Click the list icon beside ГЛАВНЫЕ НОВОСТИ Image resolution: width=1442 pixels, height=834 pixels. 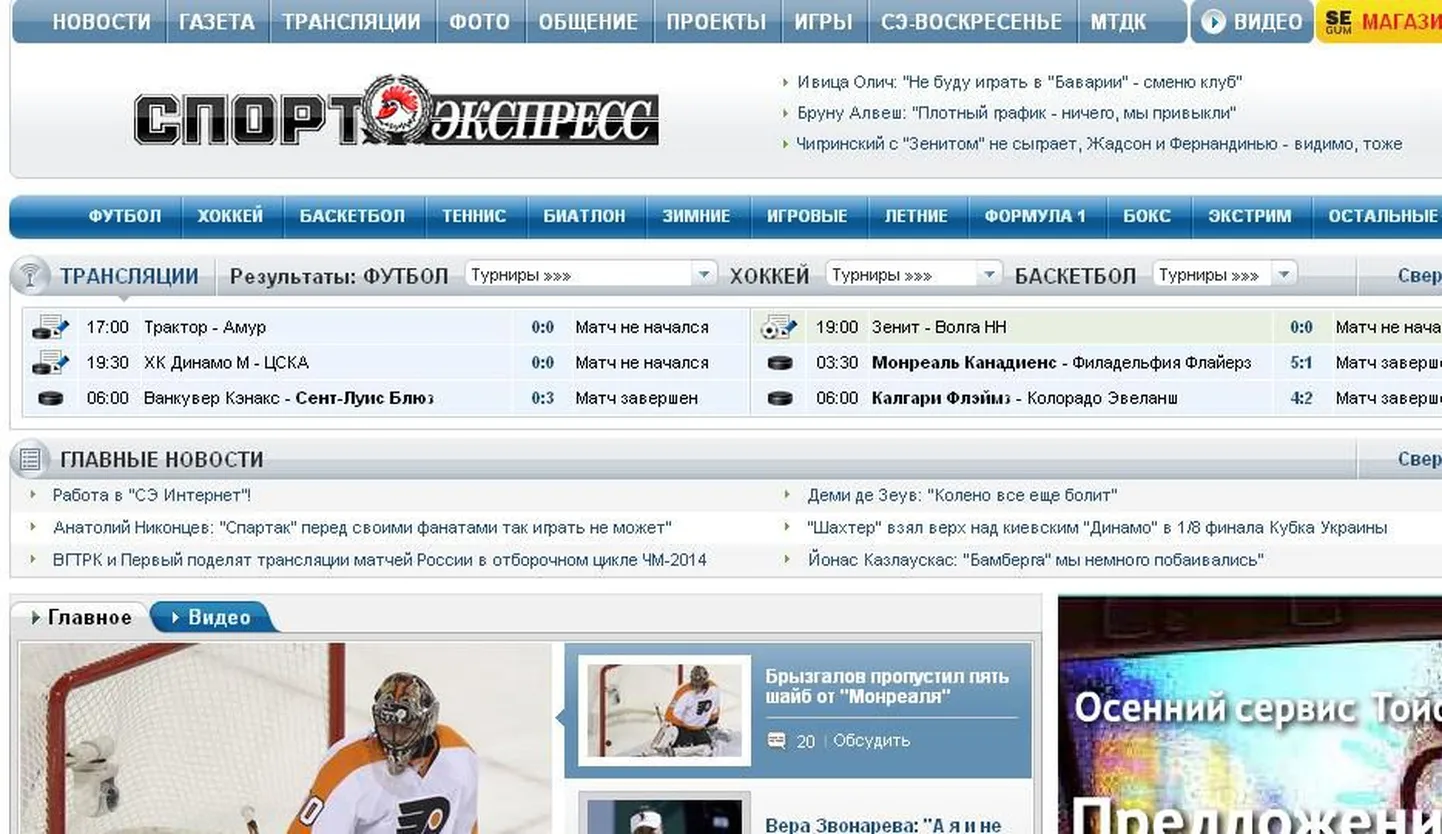pos(31,459)
